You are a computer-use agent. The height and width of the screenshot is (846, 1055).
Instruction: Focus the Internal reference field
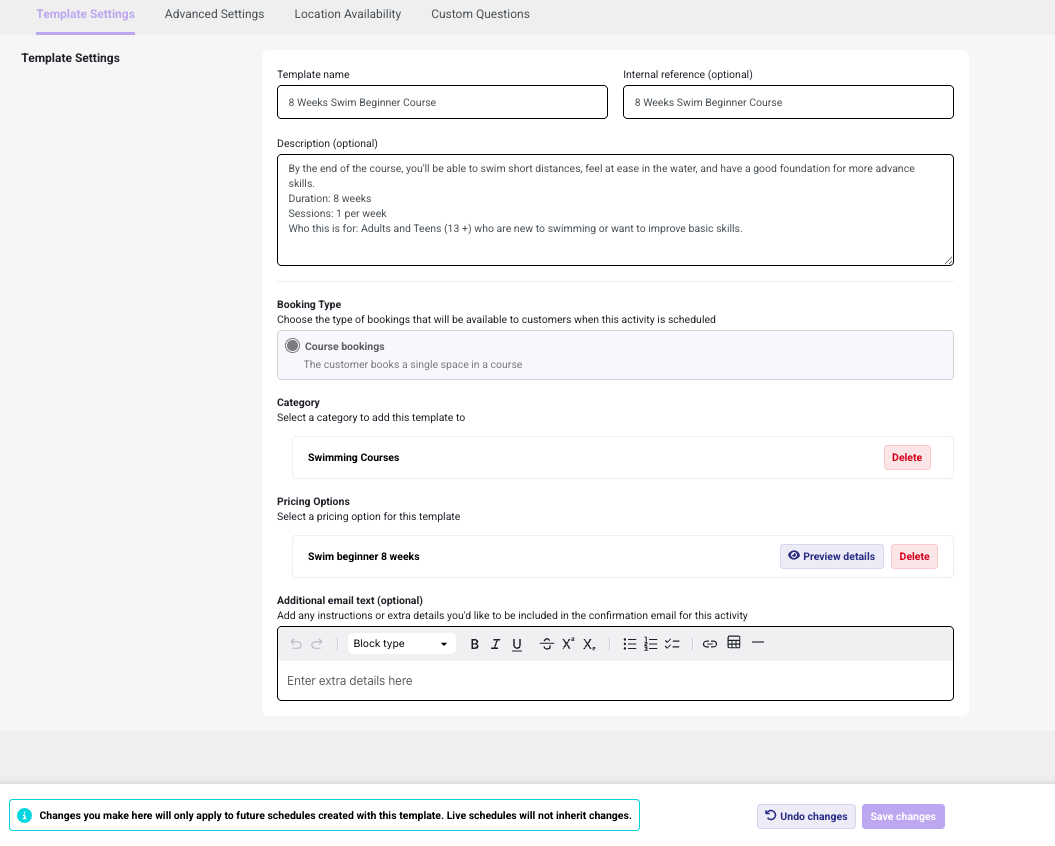pyautogui.click(x=788, y=102)
